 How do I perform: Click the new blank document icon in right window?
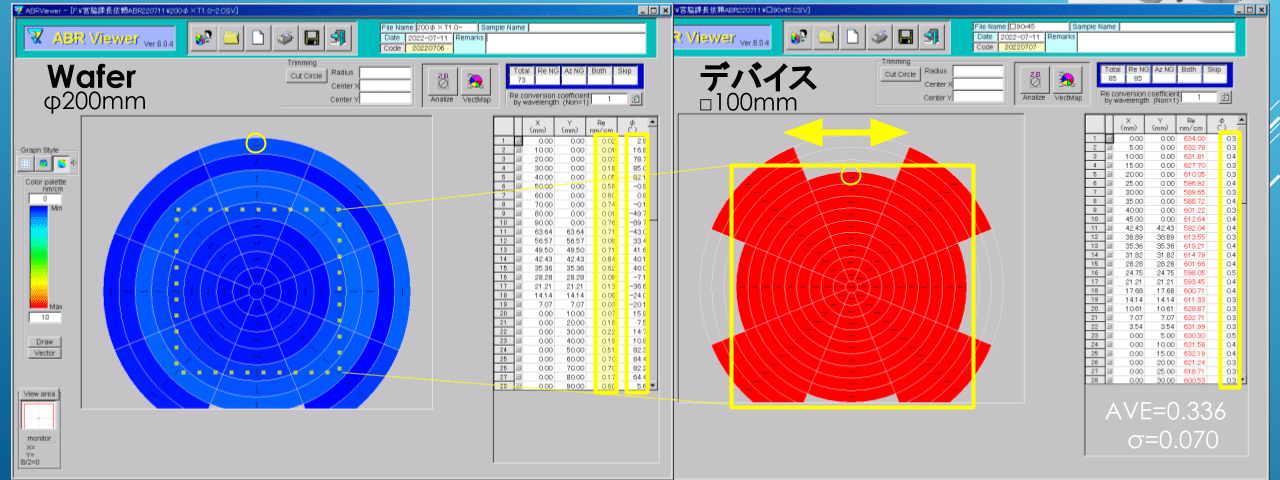(x=851, y=37)
